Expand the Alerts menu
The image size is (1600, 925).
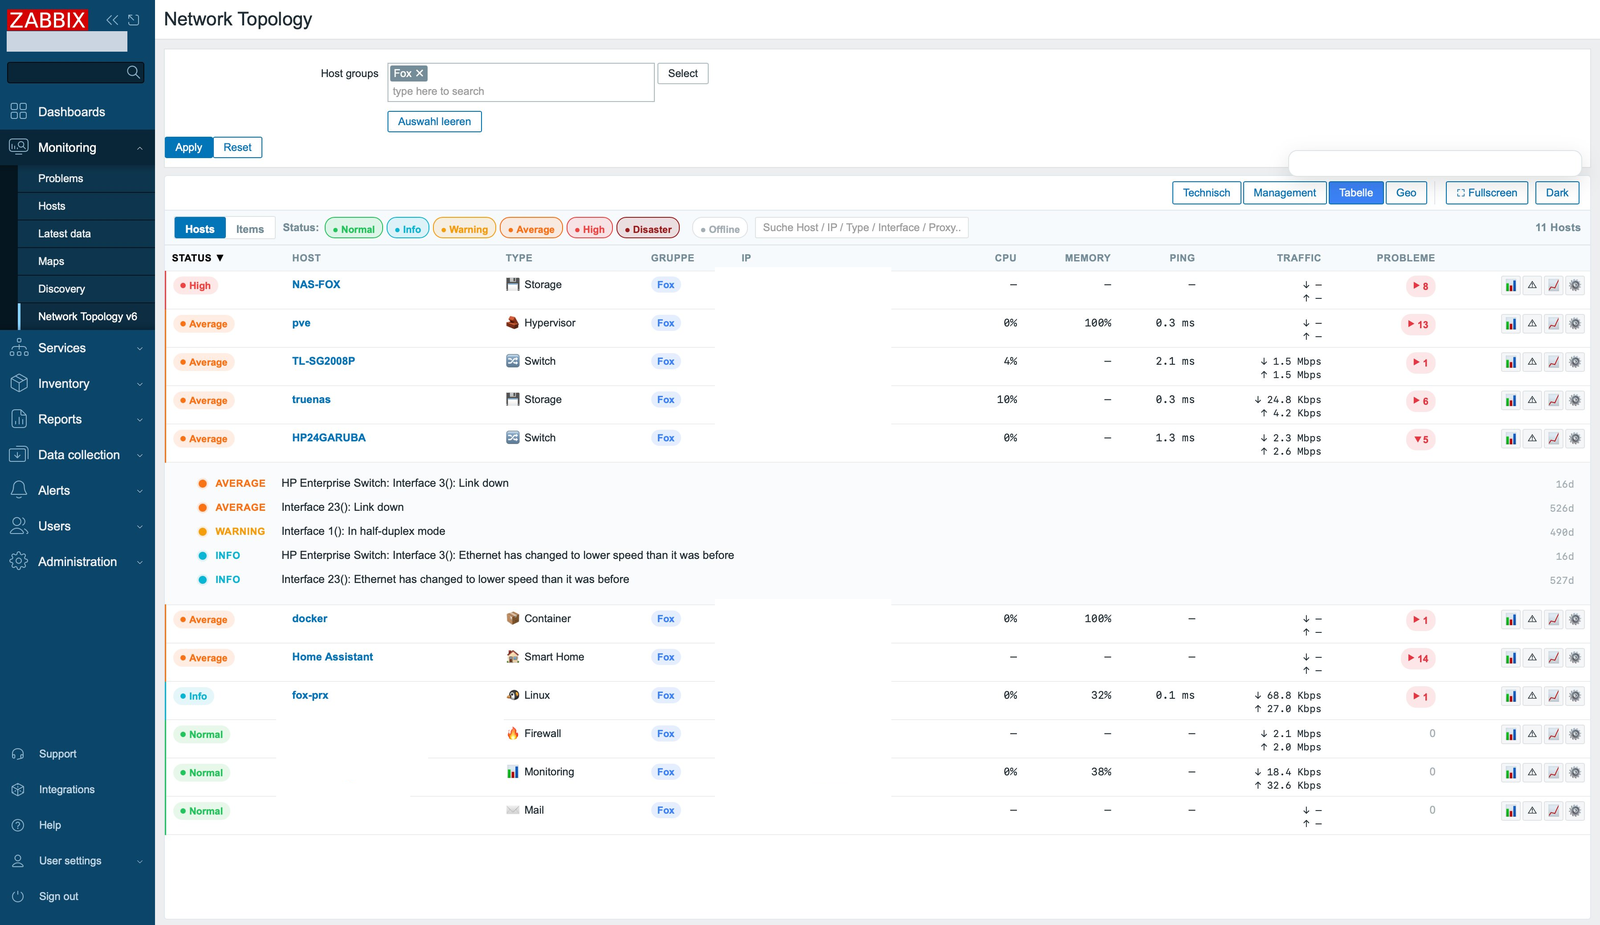[x=77, y=491]
